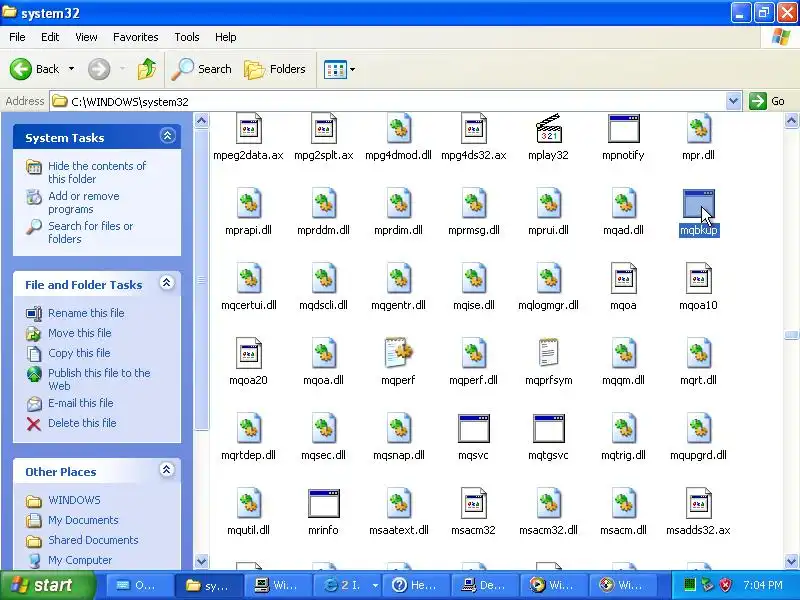This screenshot has height=600, width=800.
Task: Select the msacm32 file icon
Action: tap(473, 504)
